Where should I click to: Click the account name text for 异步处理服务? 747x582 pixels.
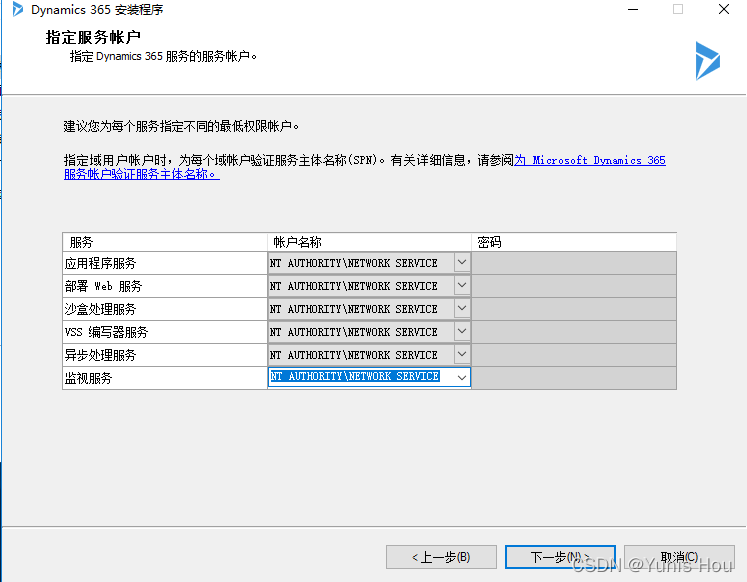(353, 354)
